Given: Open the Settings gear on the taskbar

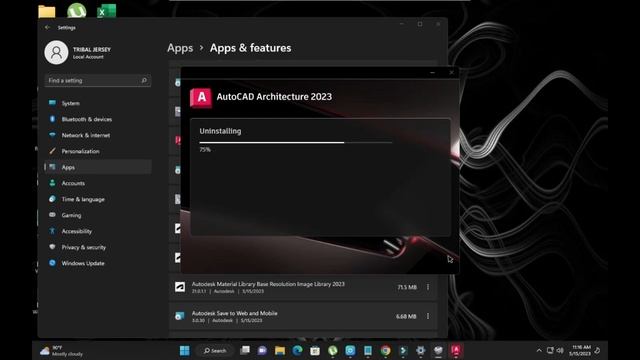Looking at the screenshot, I should 420,351.
